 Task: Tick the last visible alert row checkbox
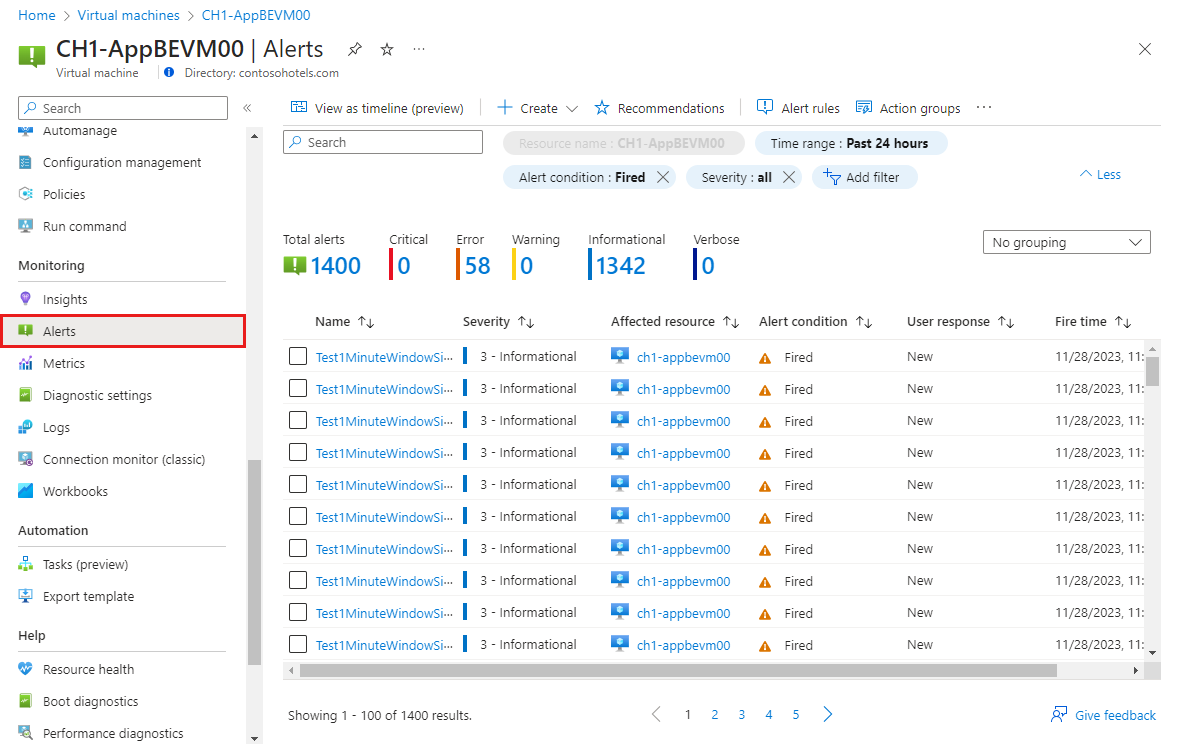(x=297, y=644)
